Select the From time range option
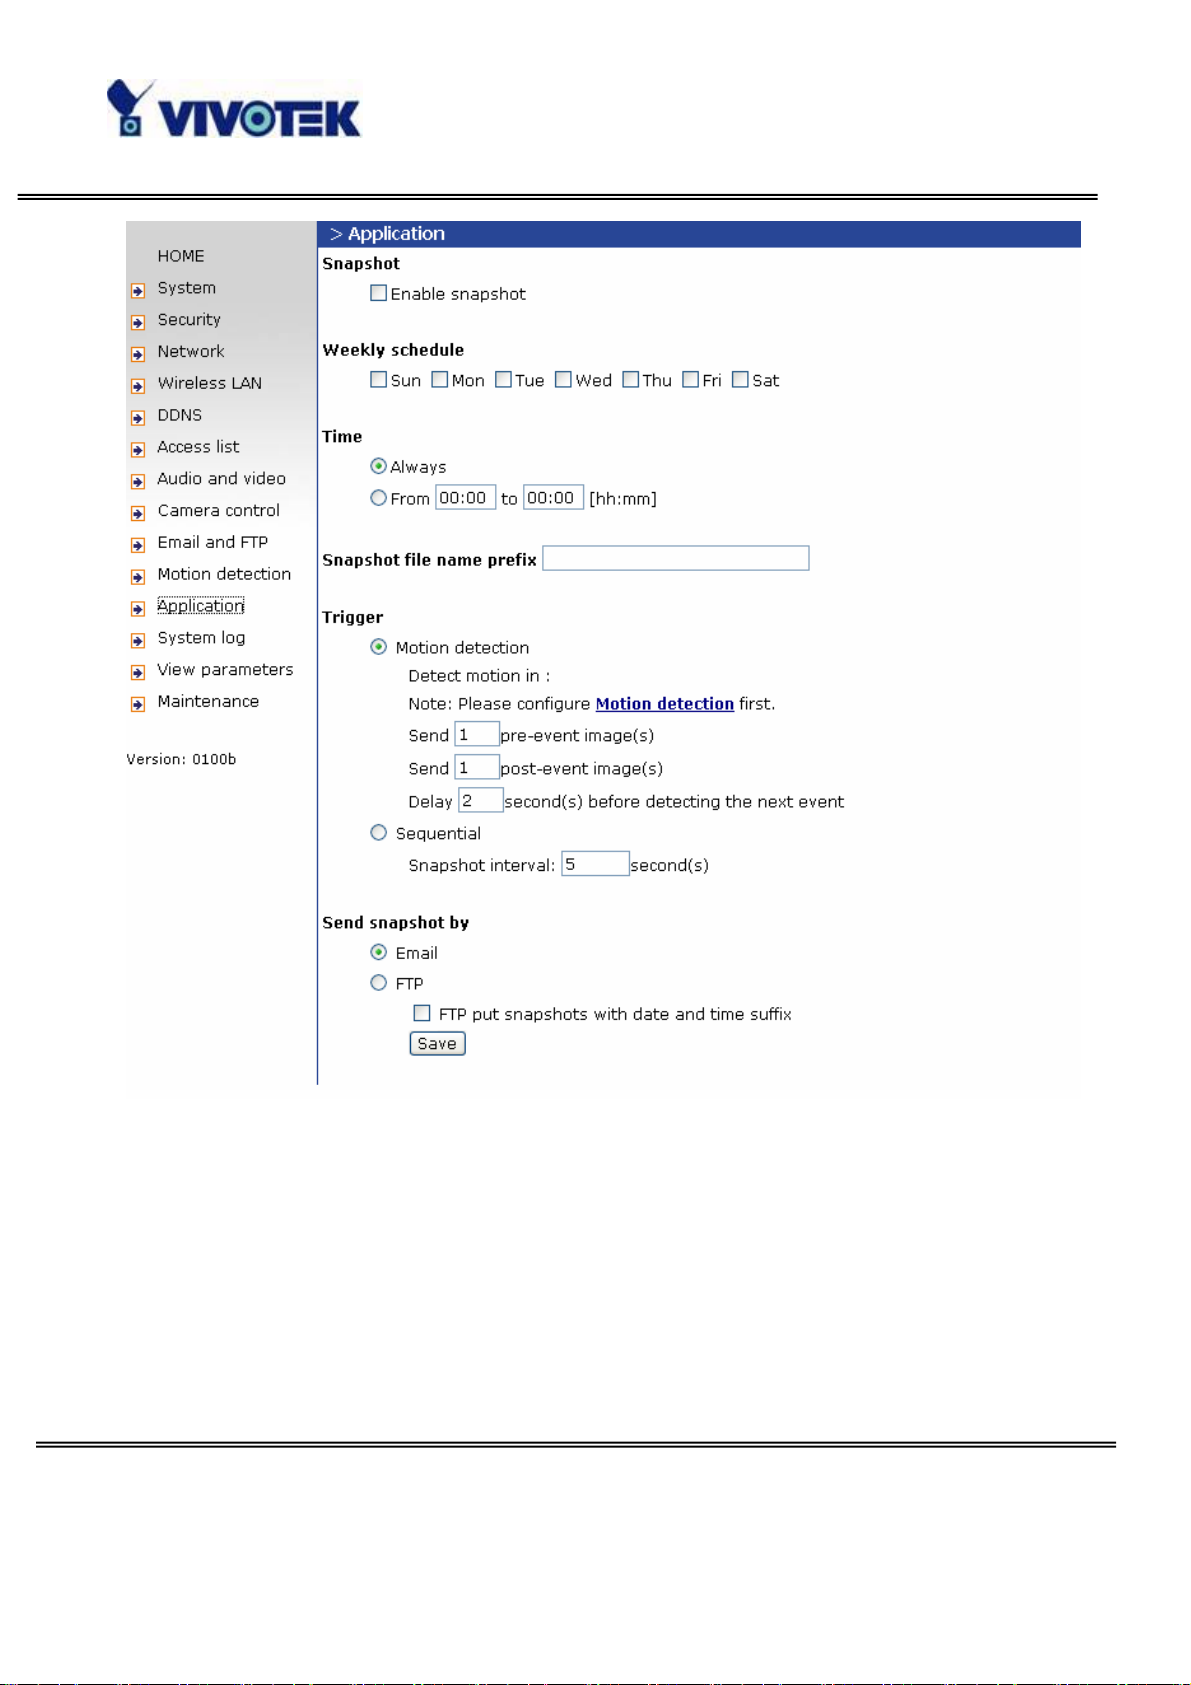The height and width of the screenshot is (1685, 1191). click(378, 498)
